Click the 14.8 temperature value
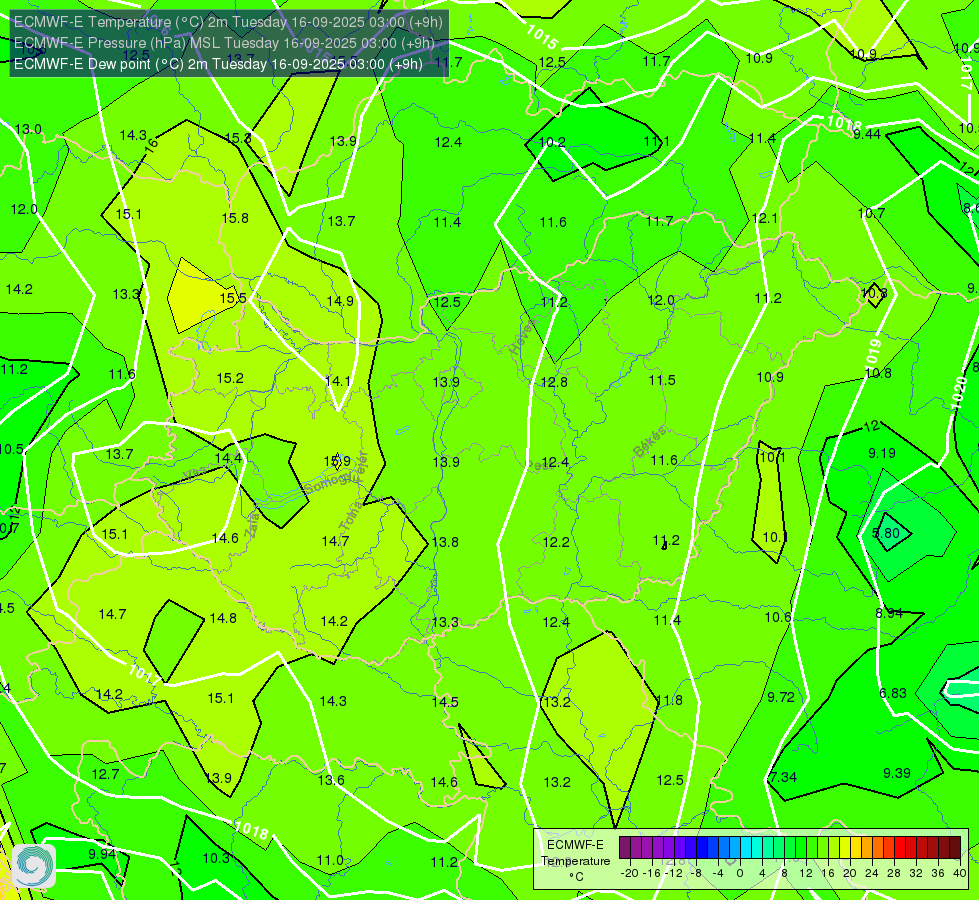 point(223,618)
